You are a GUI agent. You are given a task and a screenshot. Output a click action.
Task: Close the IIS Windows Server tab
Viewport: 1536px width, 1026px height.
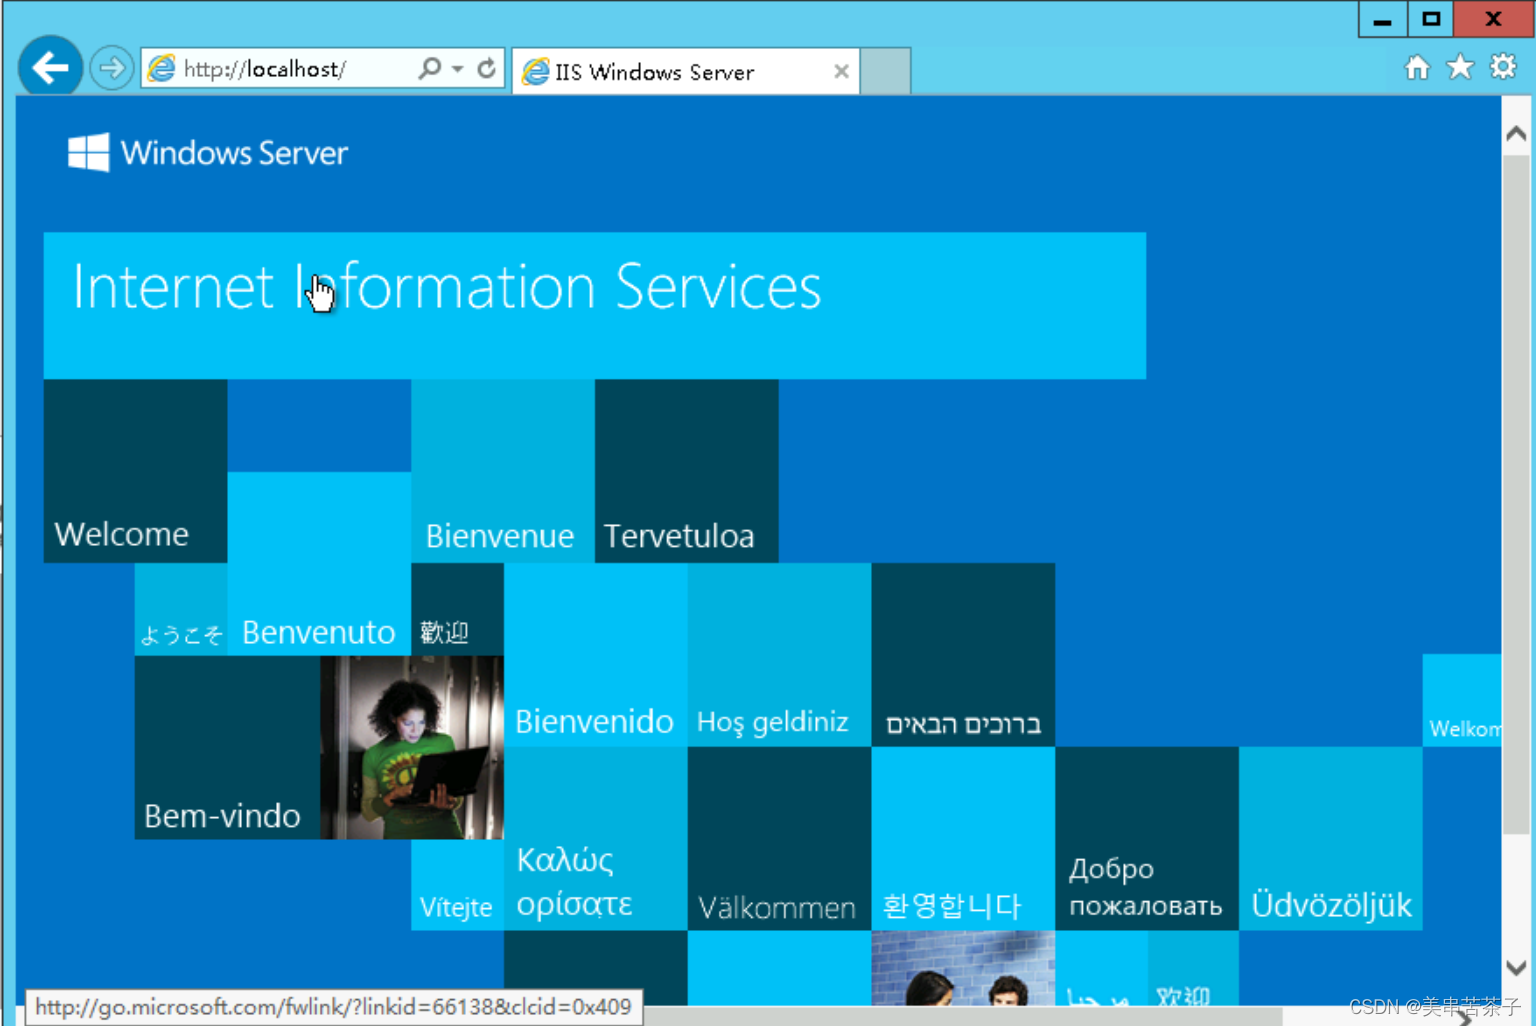click(x=841, y=72)
